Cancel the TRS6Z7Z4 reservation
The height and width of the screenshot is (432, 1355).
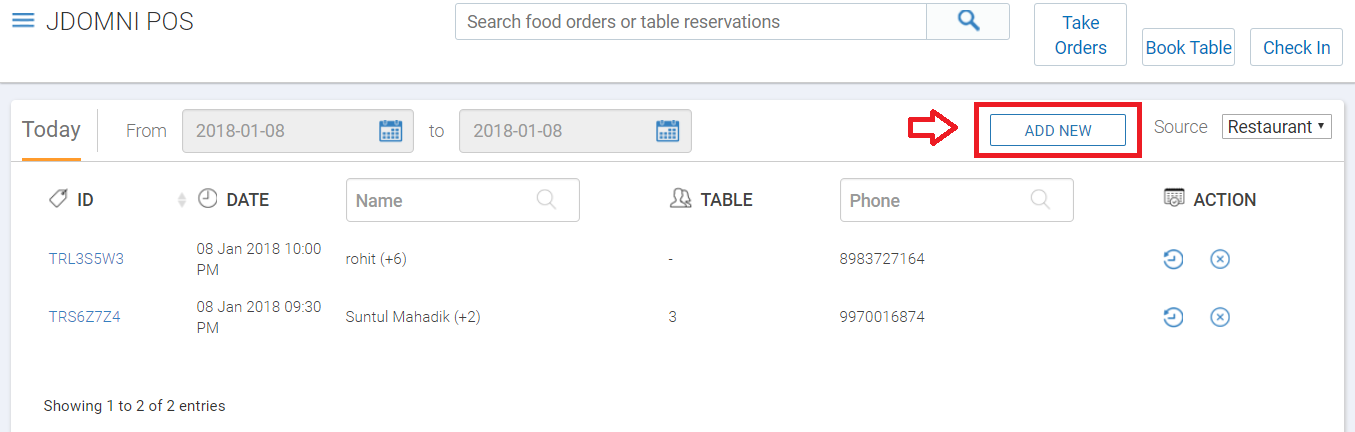tap(1220, 317)
